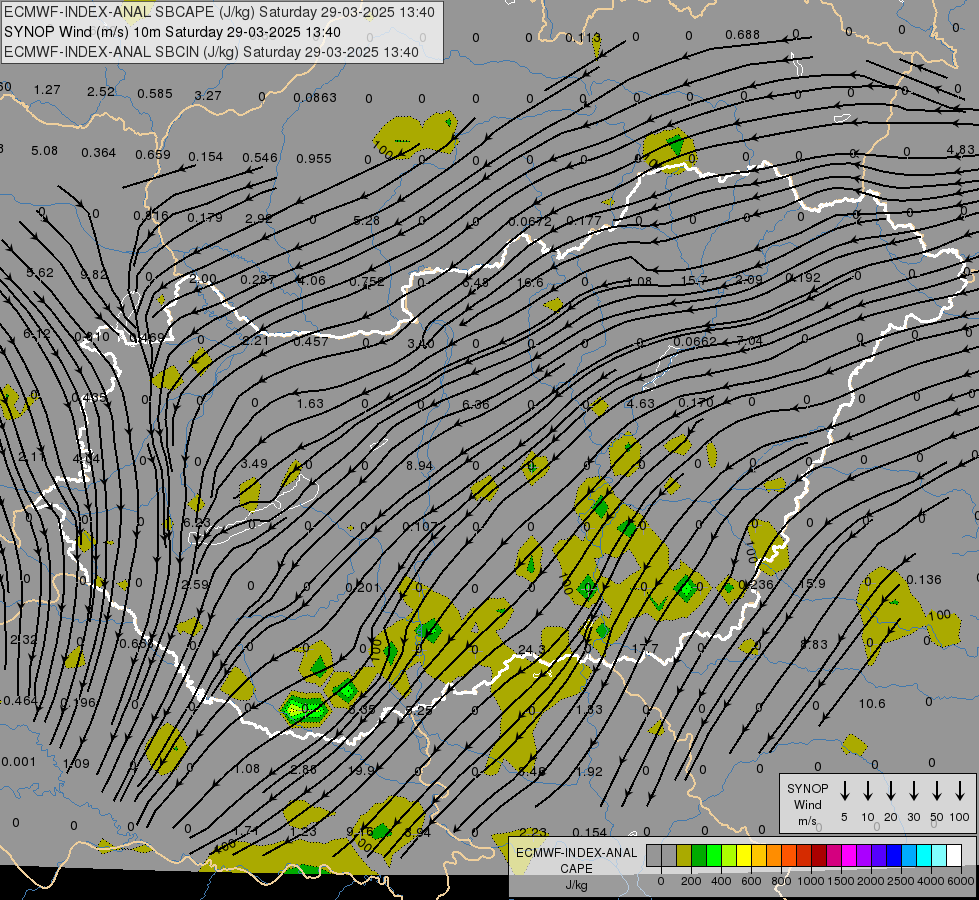
Task: Pick the olive CAPE legend swatch
Action: click(684, 856)
